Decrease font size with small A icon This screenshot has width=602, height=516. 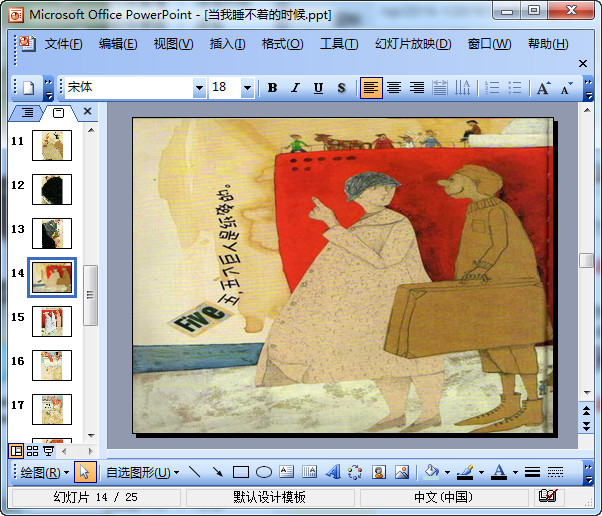[566, 88]
